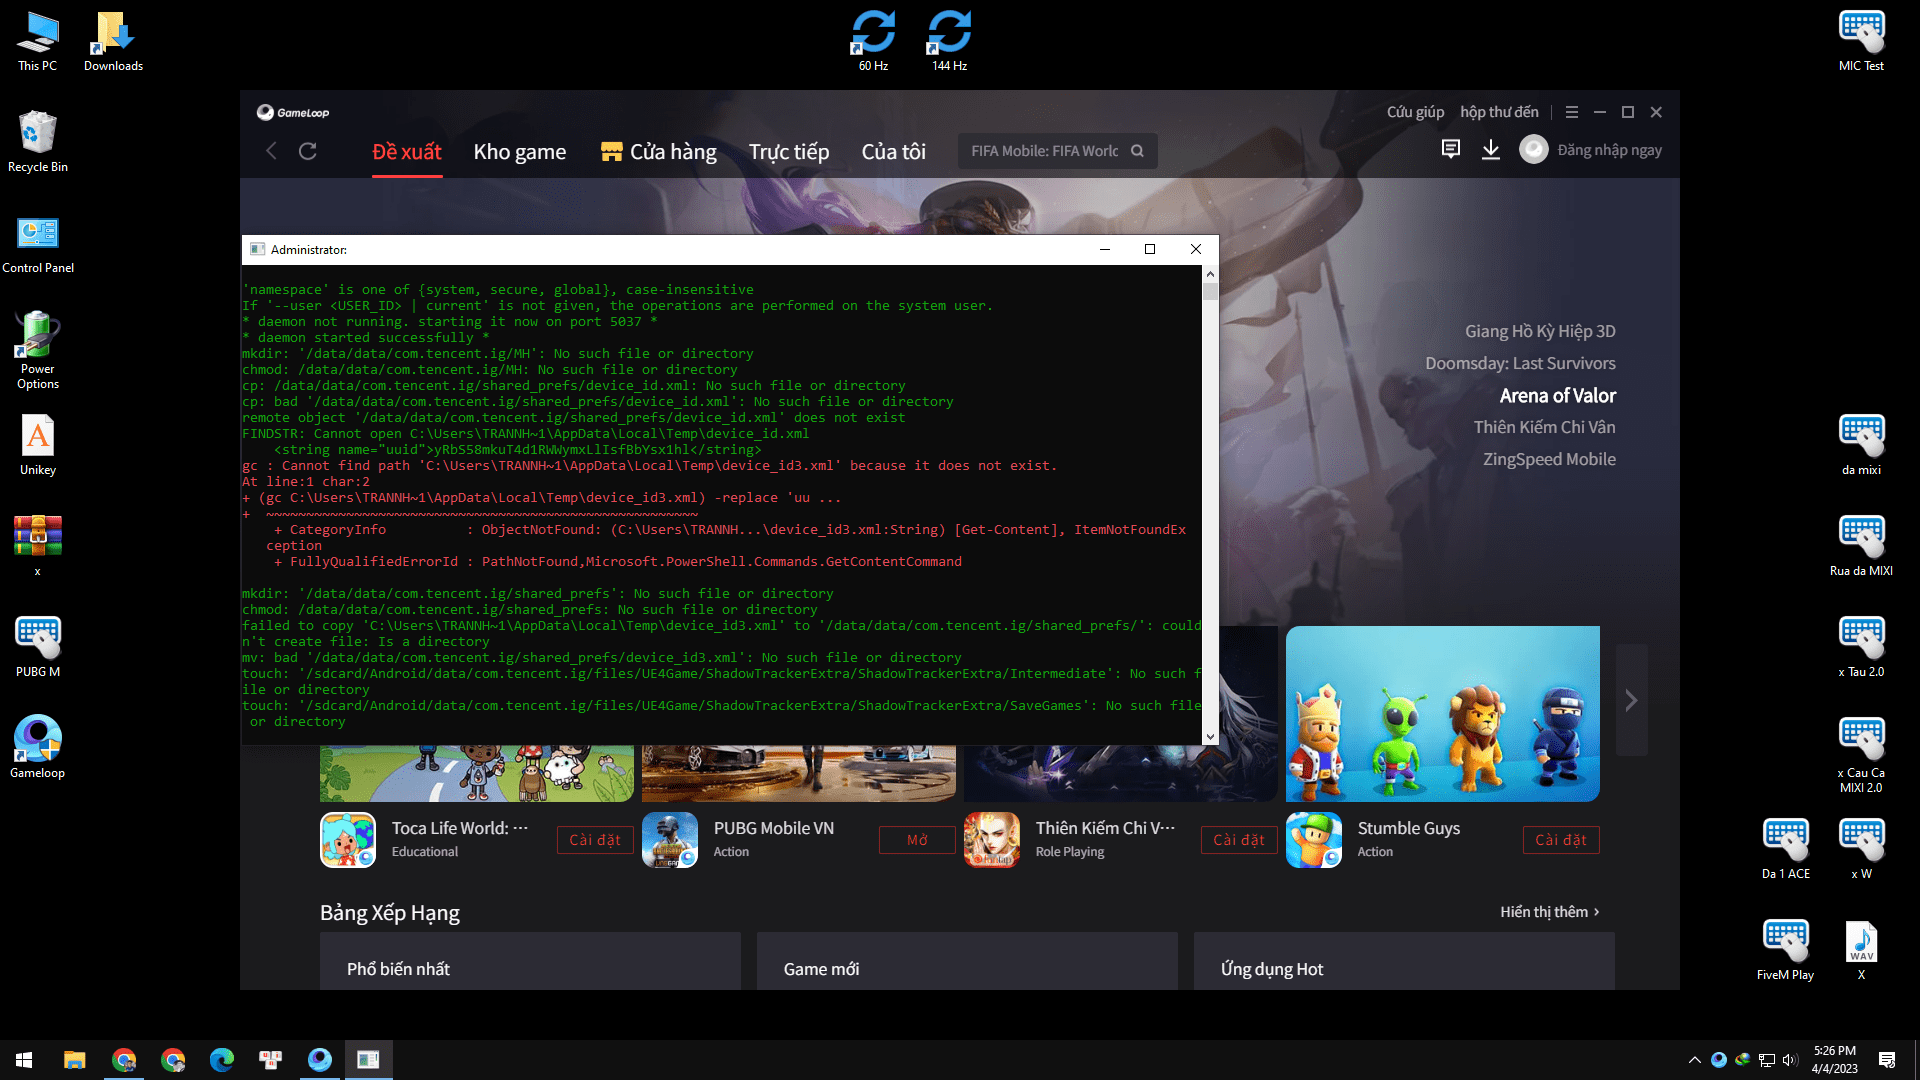The image size is (1920, 1080).
Task: Open x W desktop shortcut
Action: 1861,849
